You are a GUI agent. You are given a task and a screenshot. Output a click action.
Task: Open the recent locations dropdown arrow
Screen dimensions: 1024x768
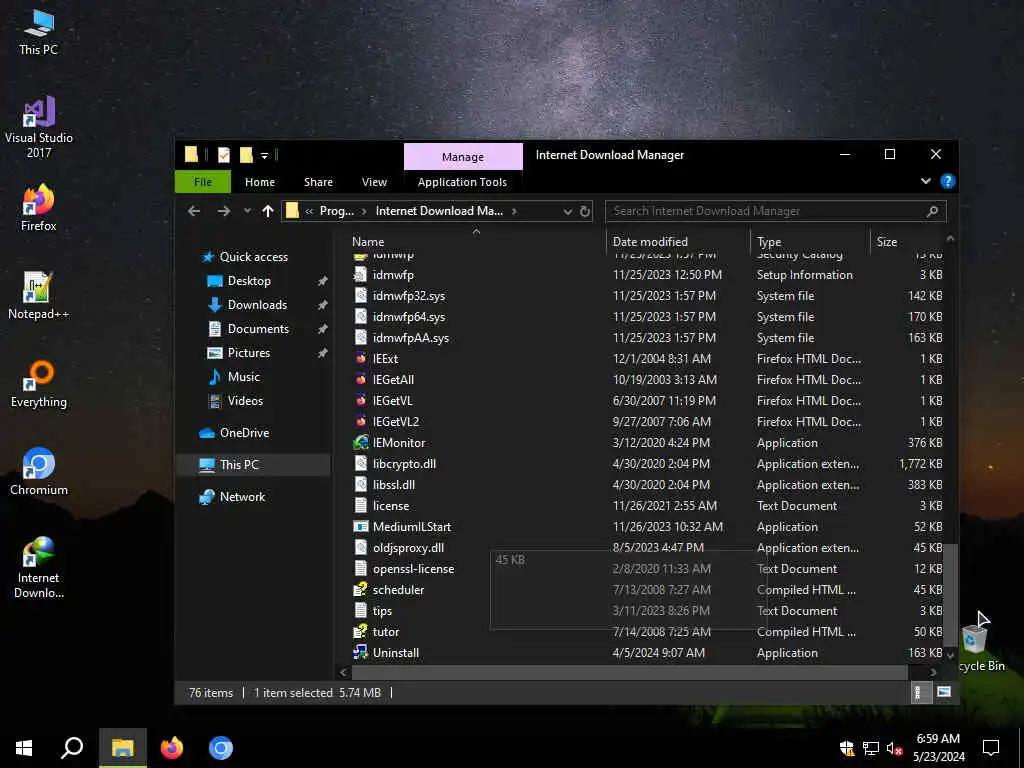[247, 211]
